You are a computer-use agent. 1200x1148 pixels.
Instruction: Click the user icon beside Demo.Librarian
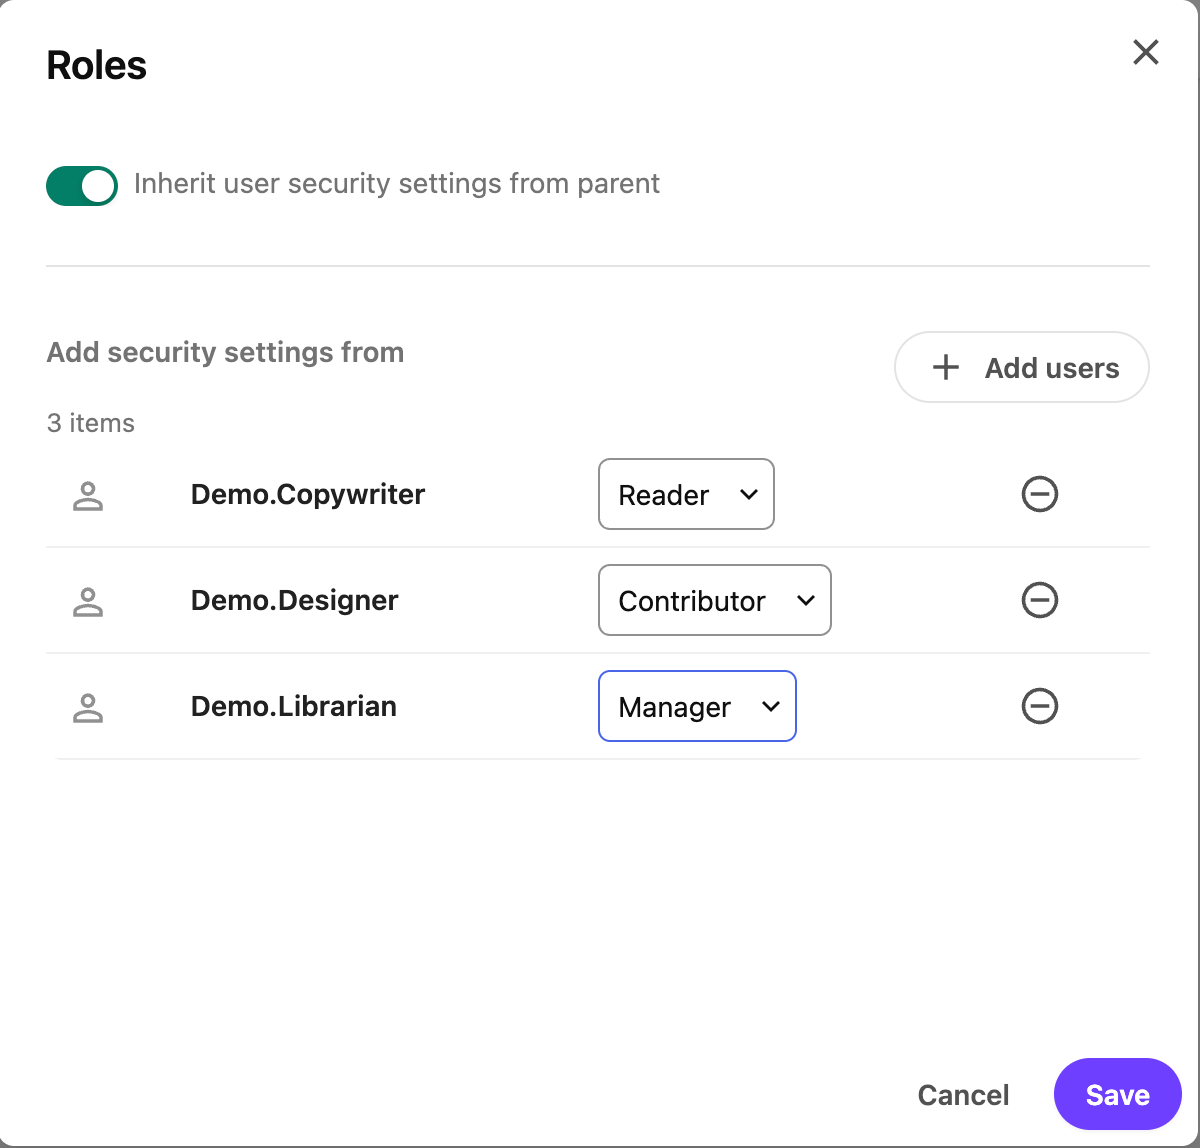(88, 707)
